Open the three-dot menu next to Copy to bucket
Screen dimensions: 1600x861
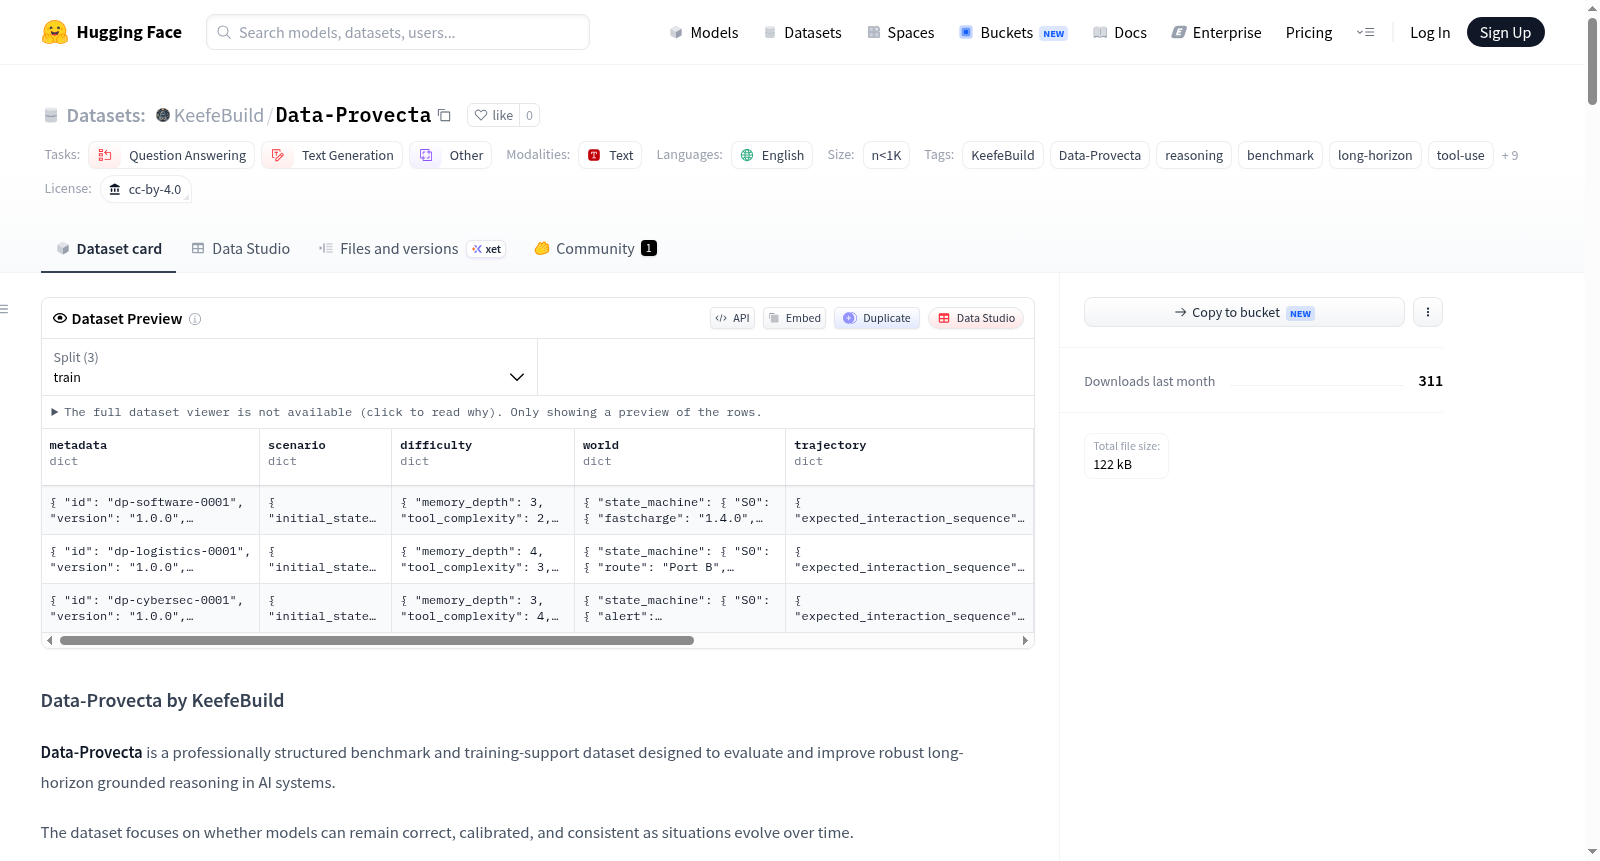(1428, 312)
